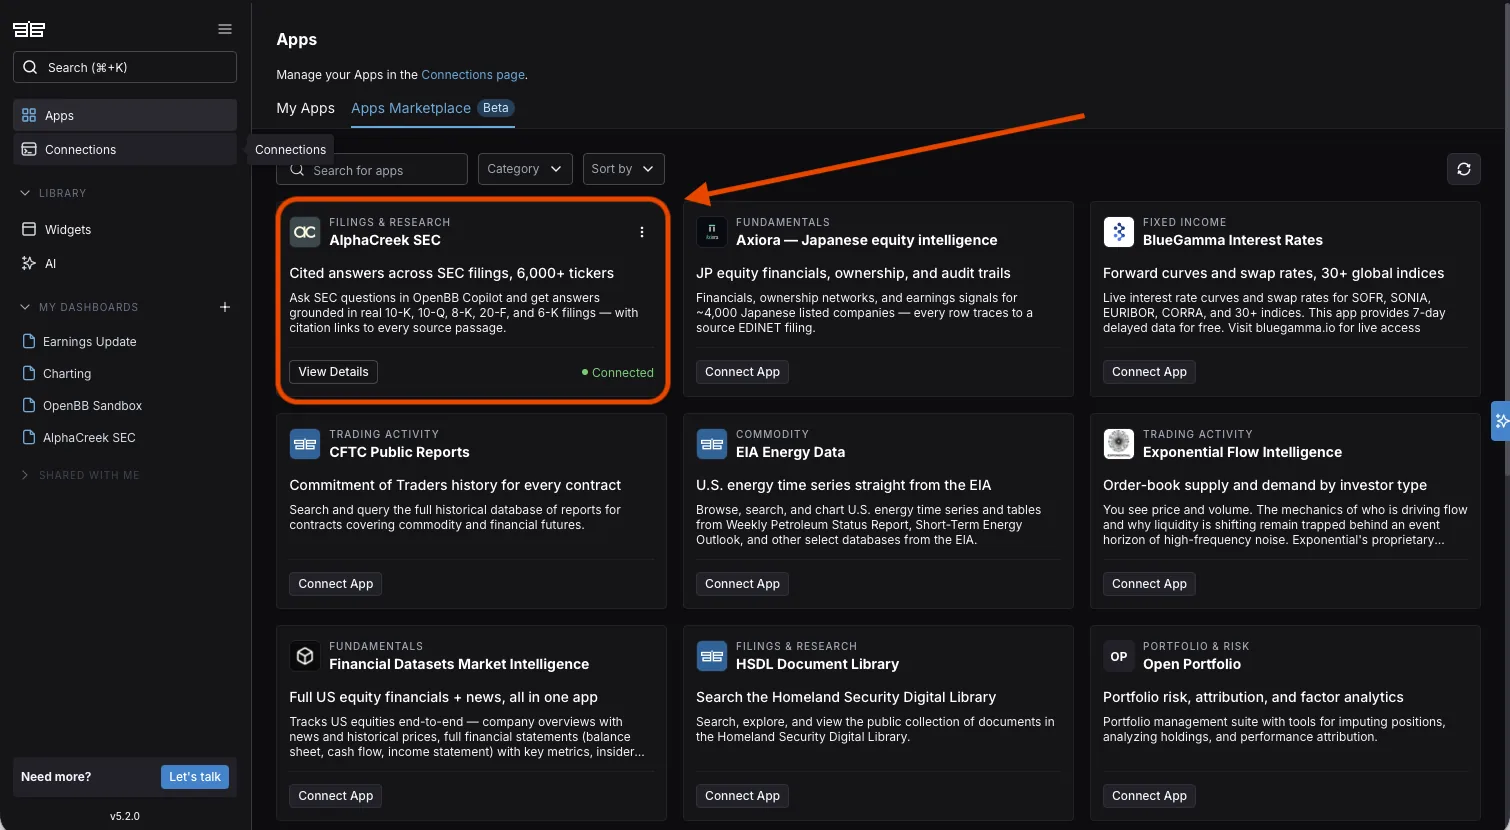Click the AlphaCreek SEC app logo
The height and width of the screenshot is (830, 1510).
[x=305, y=232]
